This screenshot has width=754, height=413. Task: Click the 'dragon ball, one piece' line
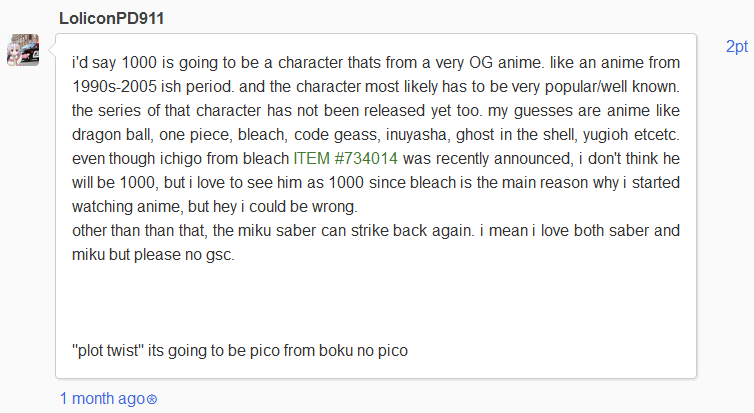point(376,135)
